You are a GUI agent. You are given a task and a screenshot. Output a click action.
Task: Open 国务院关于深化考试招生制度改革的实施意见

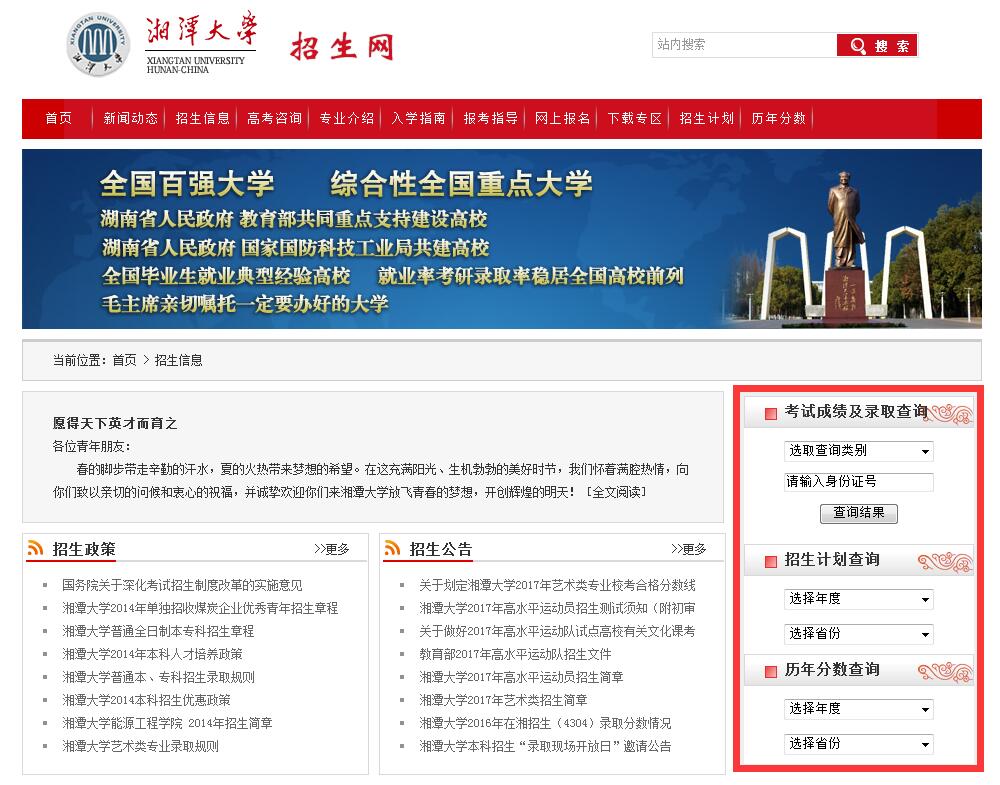[x=182, y=585]
